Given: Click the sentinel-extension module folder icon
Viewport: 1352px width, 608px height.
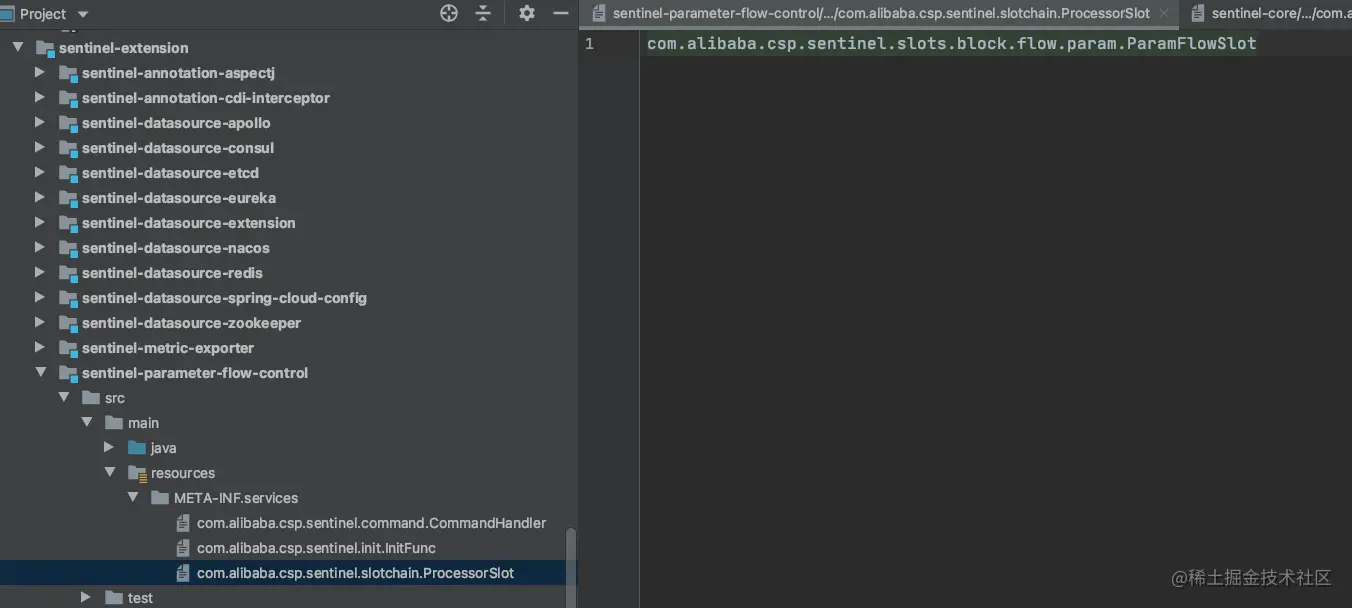Looking at the screenshot, I should pyautogui.click(x=44, y=47).
